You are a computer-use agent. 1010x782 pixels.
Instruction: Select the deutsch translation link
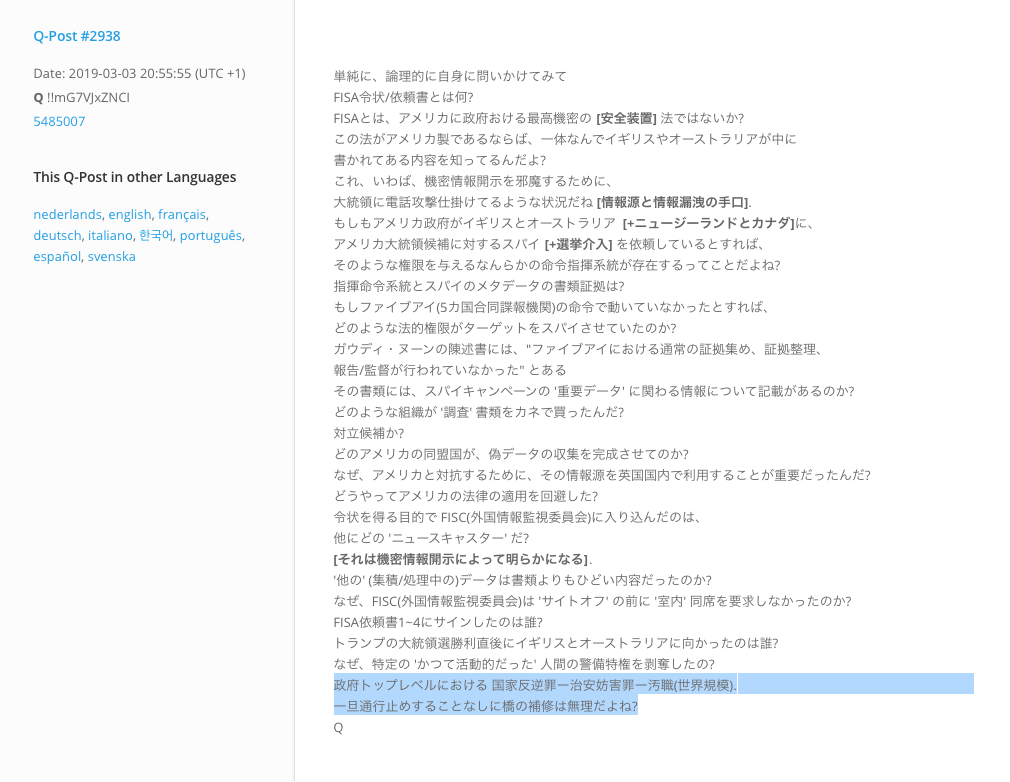click(x=57, y=236)
